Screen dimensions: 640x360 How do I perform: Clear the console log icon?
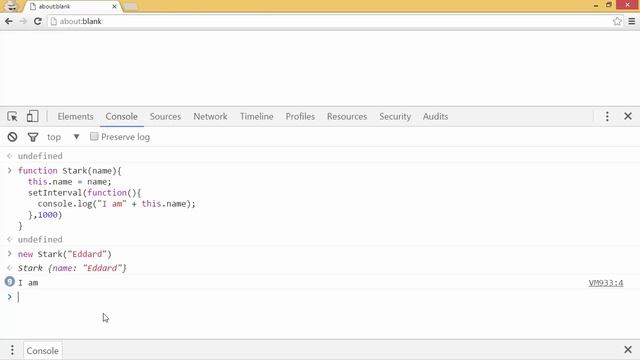coord(12,137)
